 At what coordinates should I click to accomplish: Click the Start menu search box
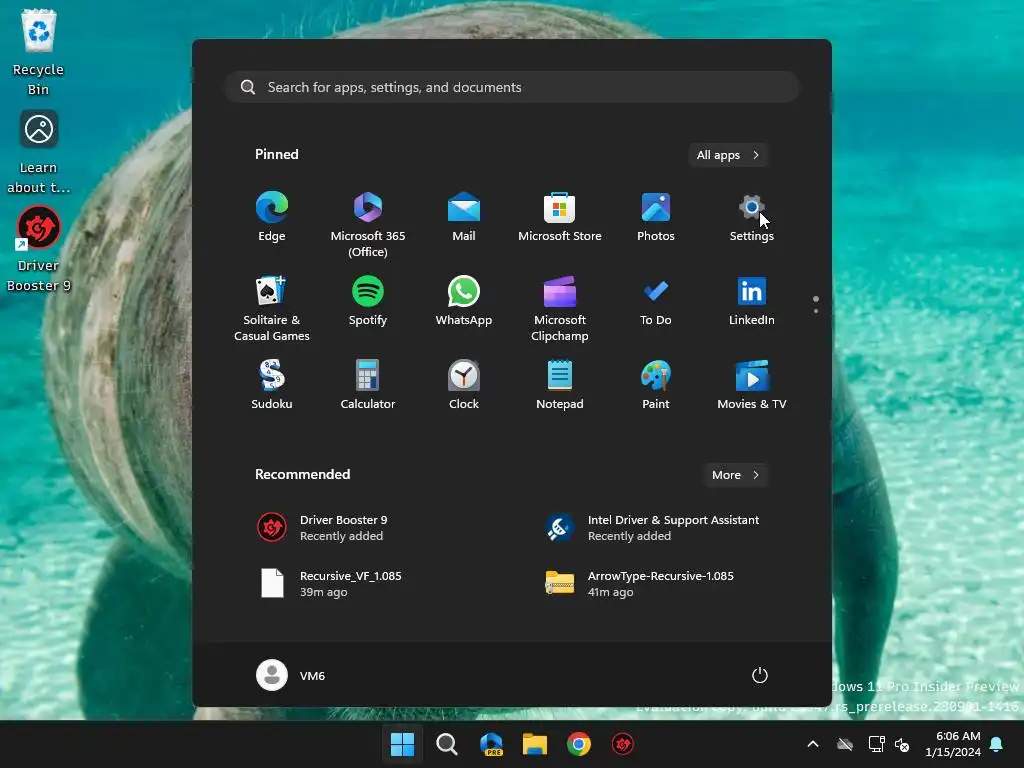pos(512,88)
